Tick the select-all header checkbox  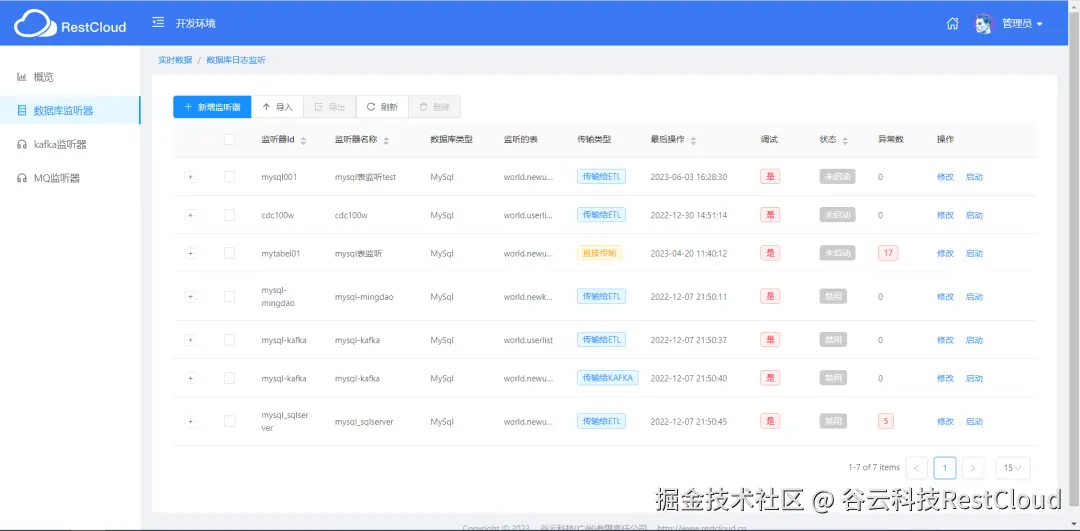pos(229,139)
